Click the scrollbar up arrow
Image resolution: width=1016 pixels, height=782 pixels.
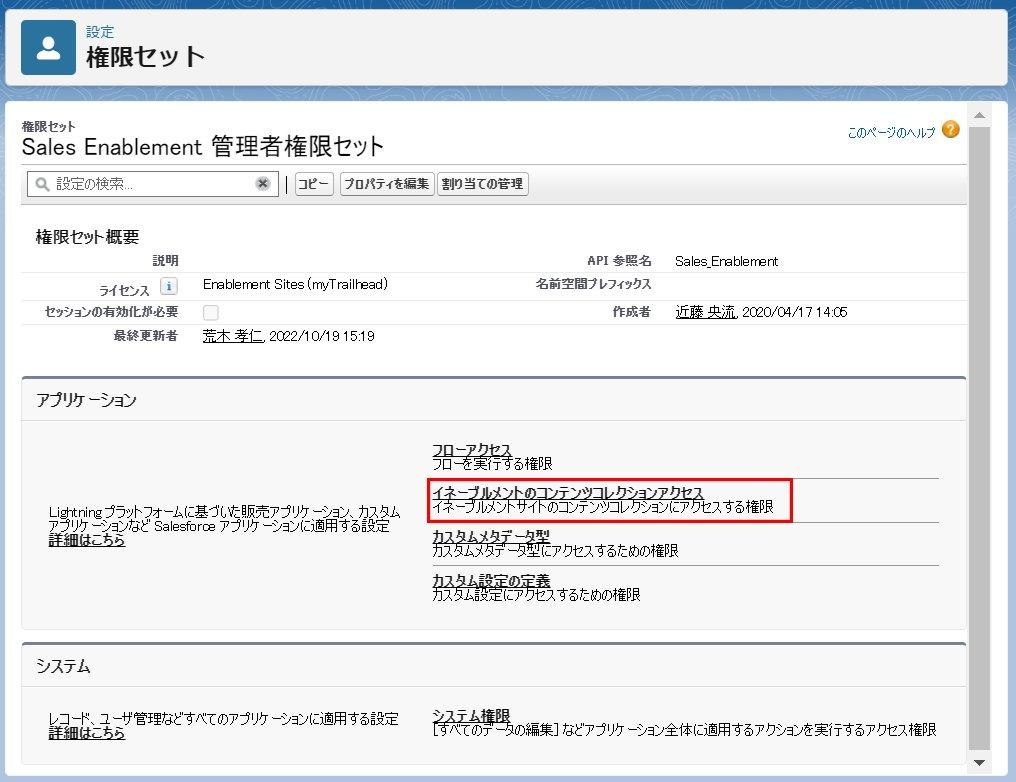pos(979,115)
